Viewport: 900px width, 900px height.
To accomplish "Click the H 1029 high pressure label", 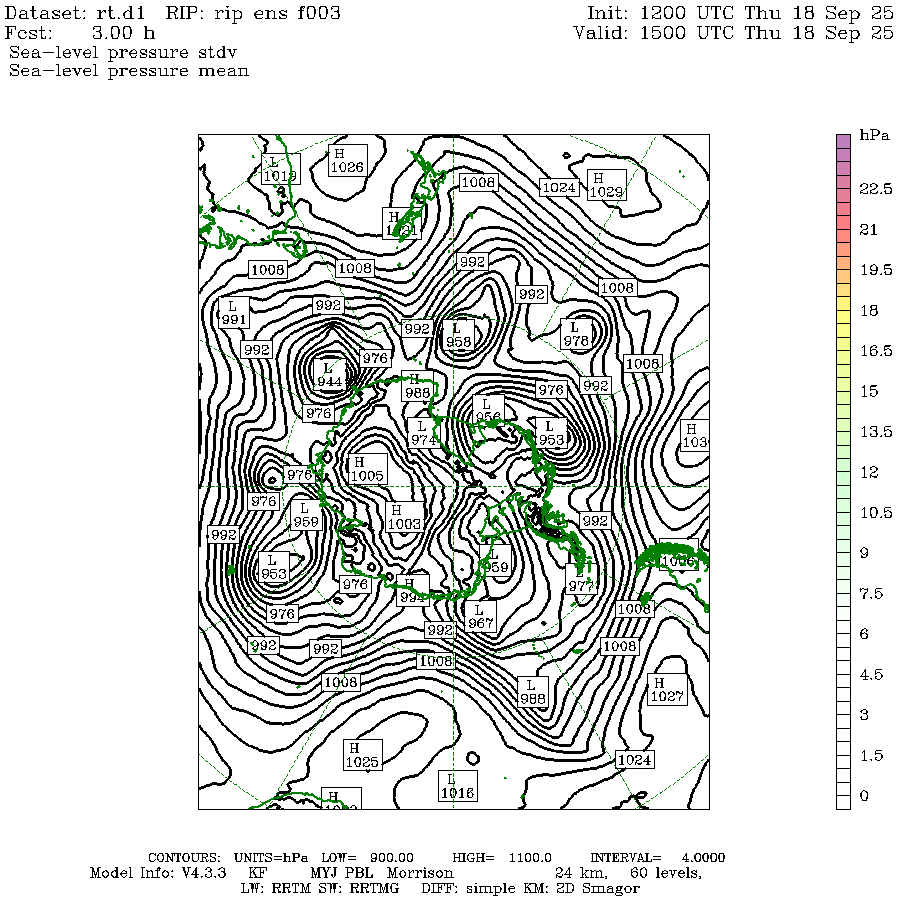I will pos(606,185).
